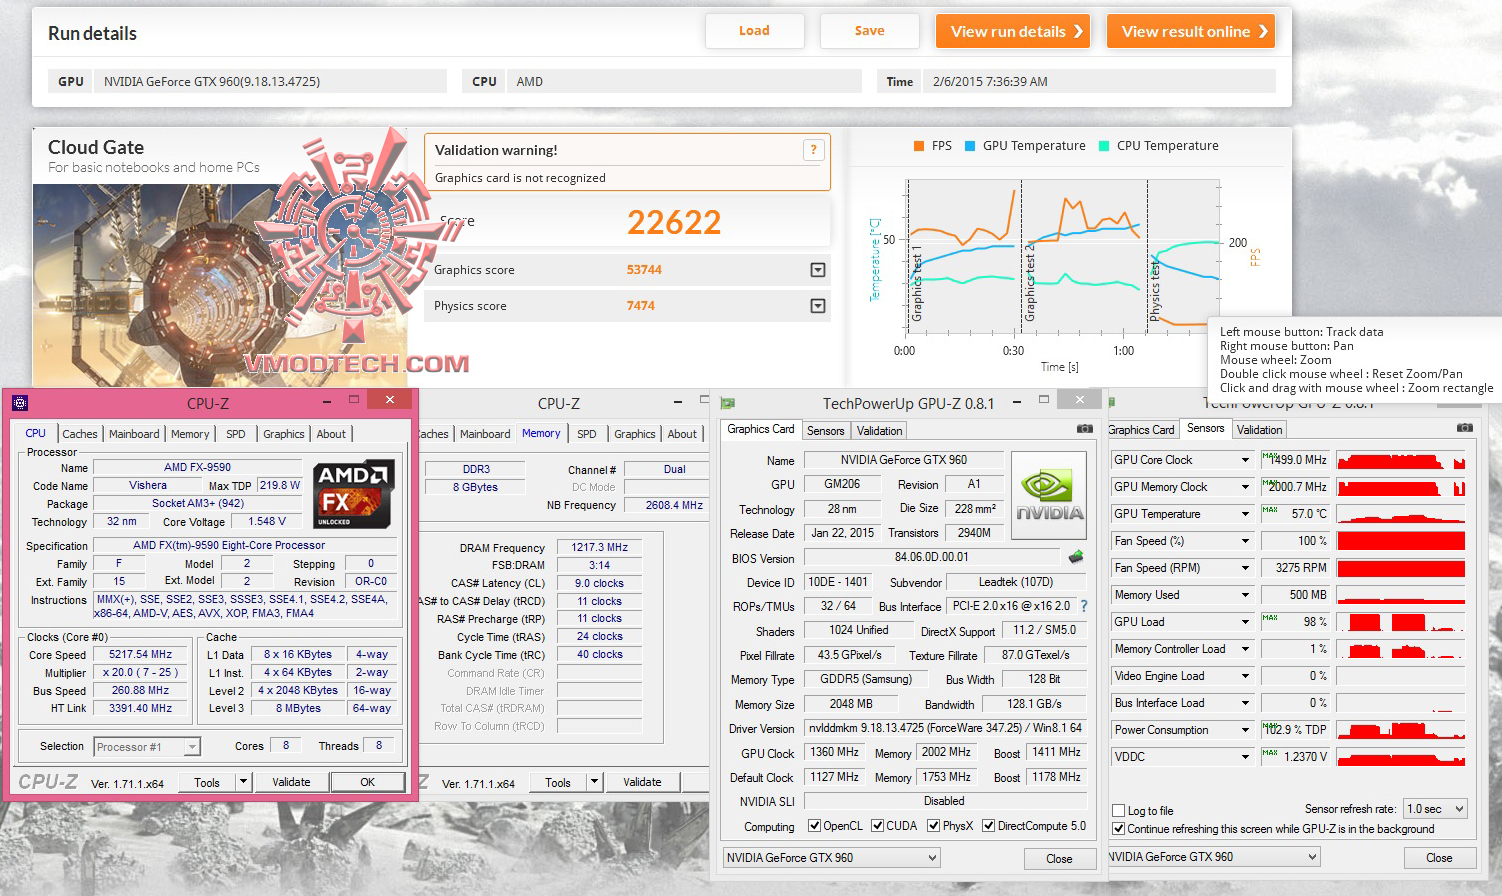Open the Memory Used sensor dropdown
Viewport: 1502px width, 896px height.
coord(1245,595)
